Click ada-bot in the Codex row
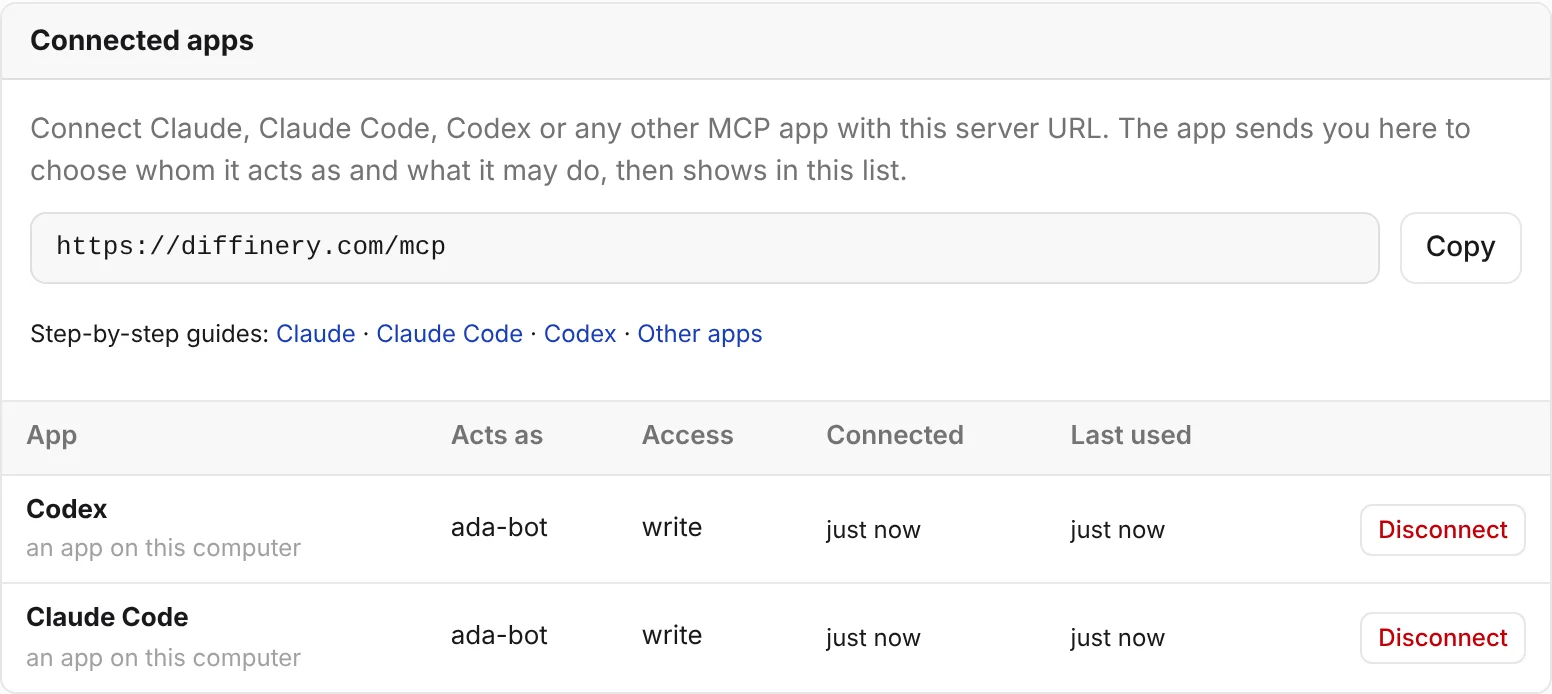Image resolution: width=1552 pixels, height=694 pixels. (x=499, y=528)
